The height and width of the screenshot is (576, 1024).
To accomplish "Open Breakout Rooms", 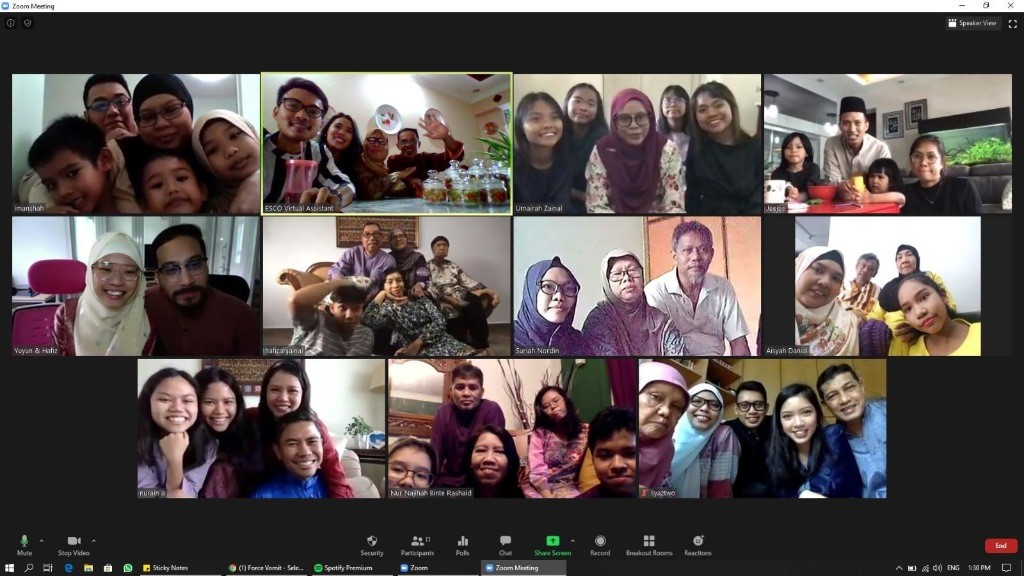I will coord(649,545).
